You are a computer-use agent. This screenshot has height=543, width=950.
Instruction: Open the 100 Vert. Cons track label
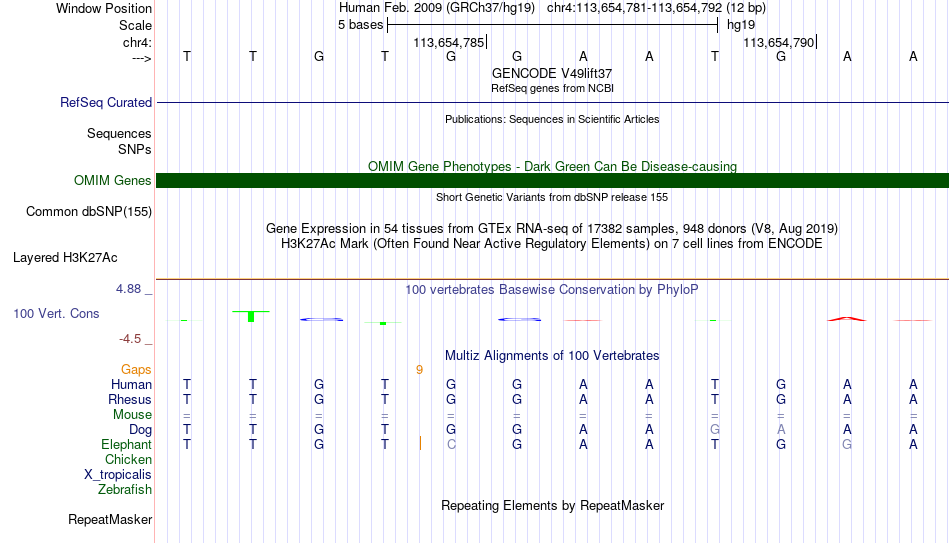pos(56,313)
